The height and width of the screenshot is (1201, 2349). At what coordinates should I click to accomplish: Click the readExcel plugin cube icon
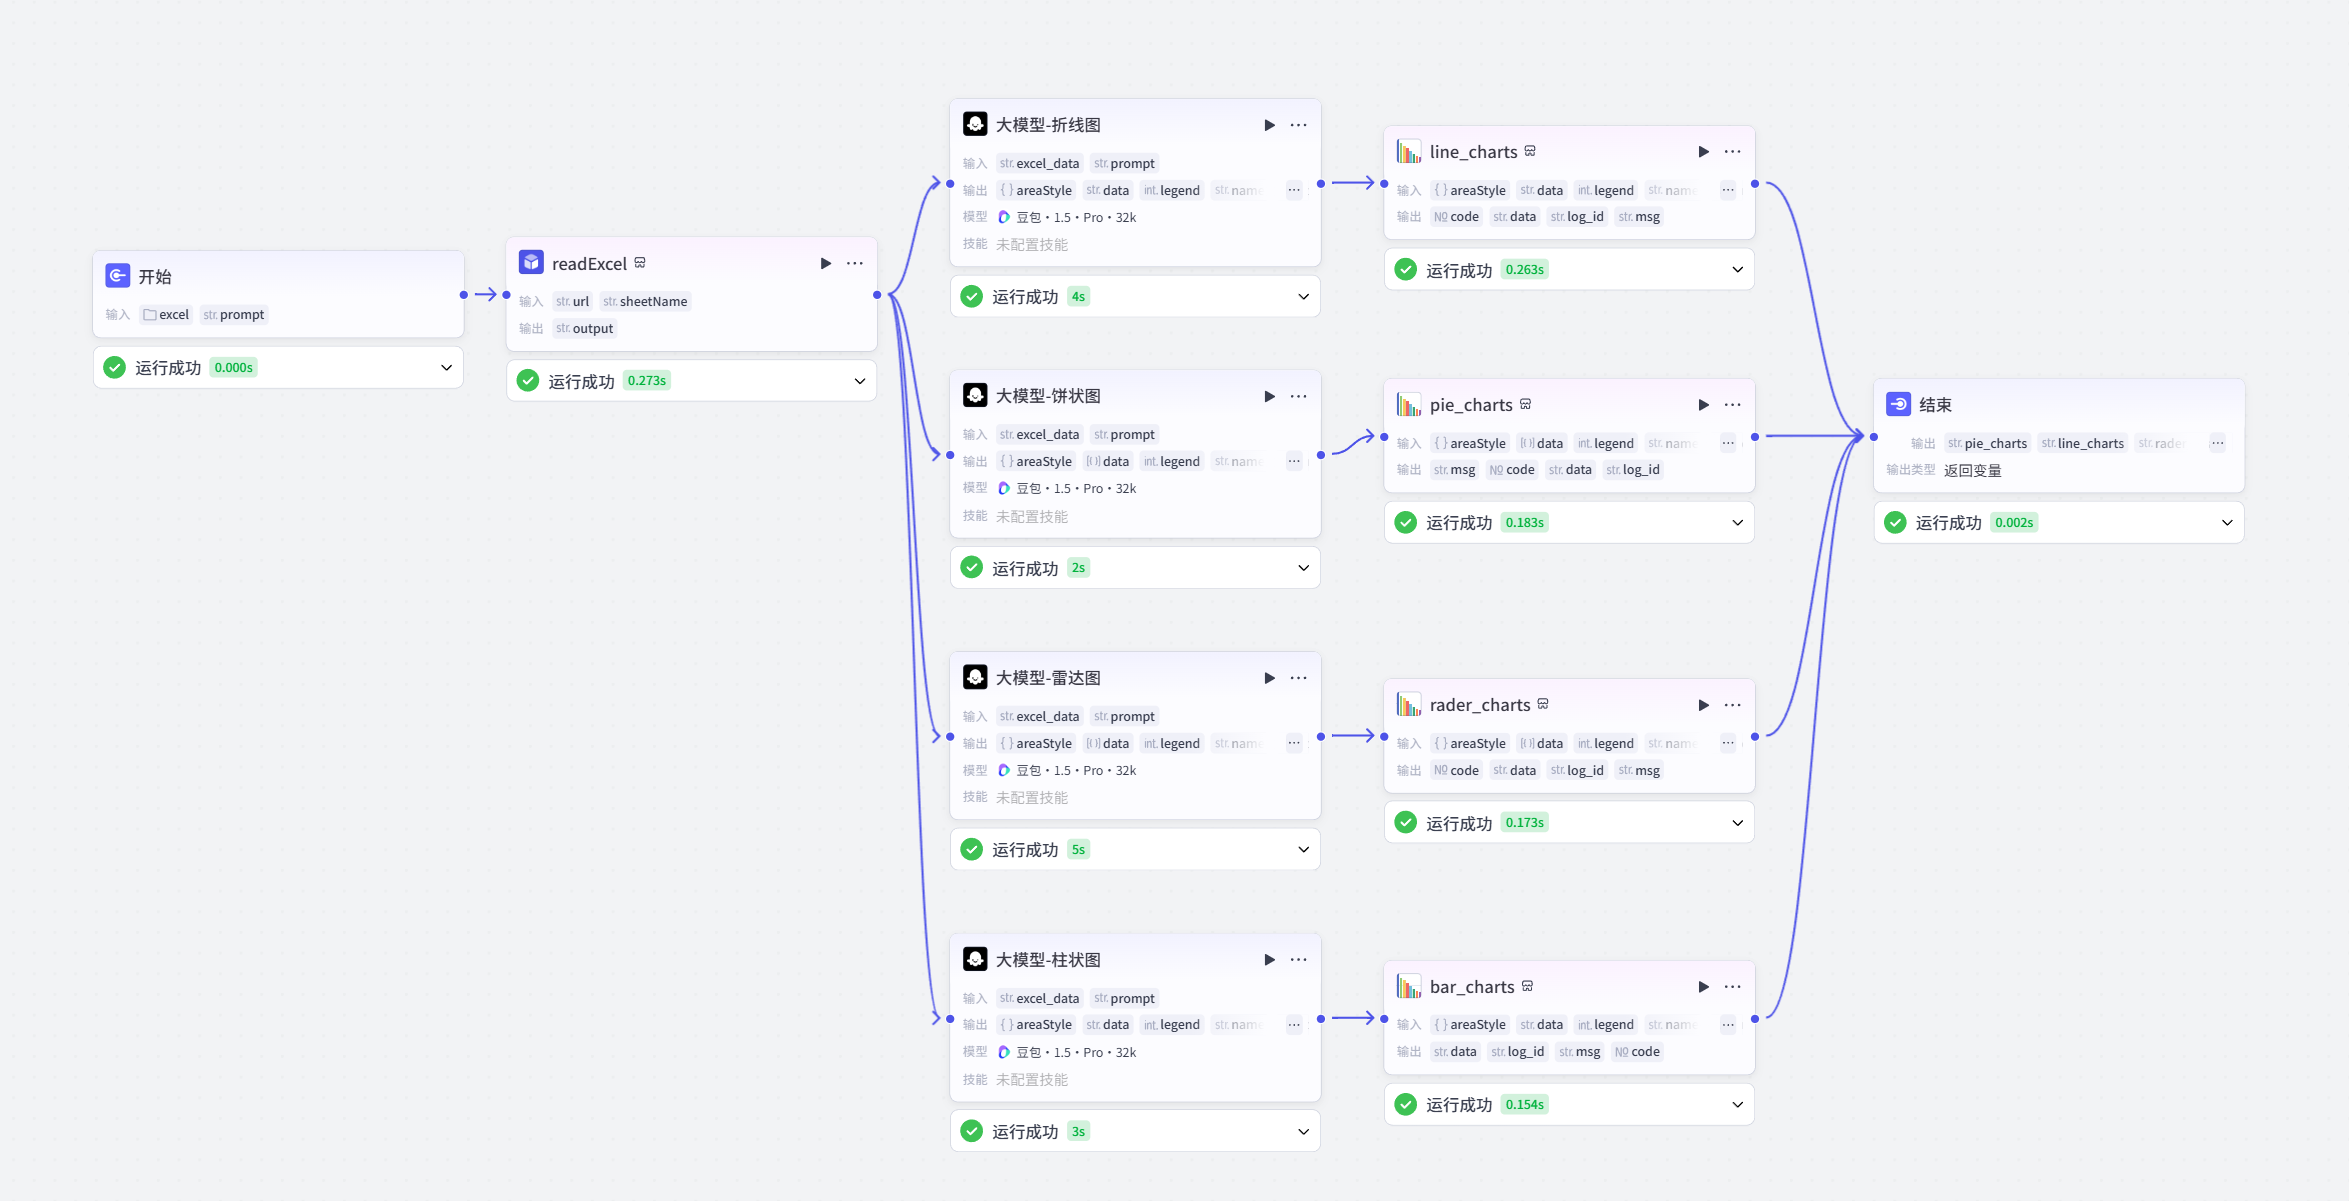point(531,262)
